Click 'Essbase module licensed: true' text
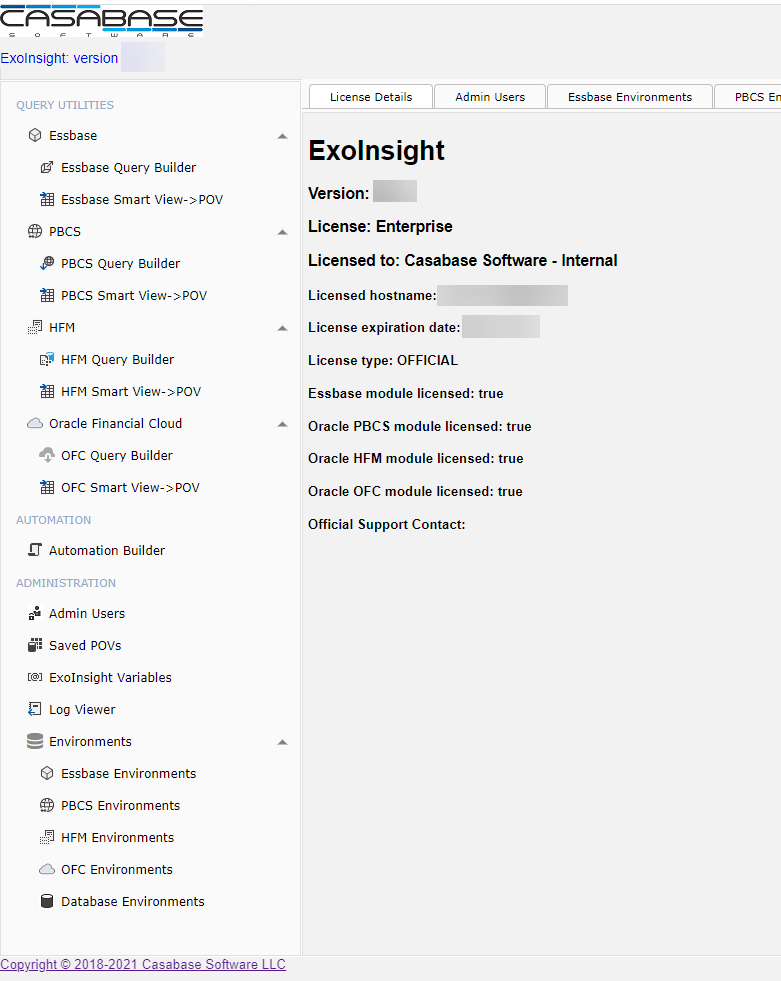Screen dimensions: 781x981 (406, 394)
